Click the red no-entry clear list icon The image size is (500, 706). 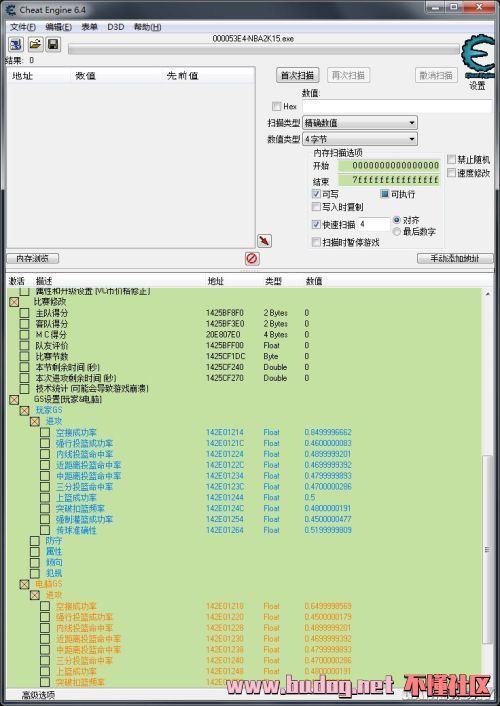pos(252,258)
